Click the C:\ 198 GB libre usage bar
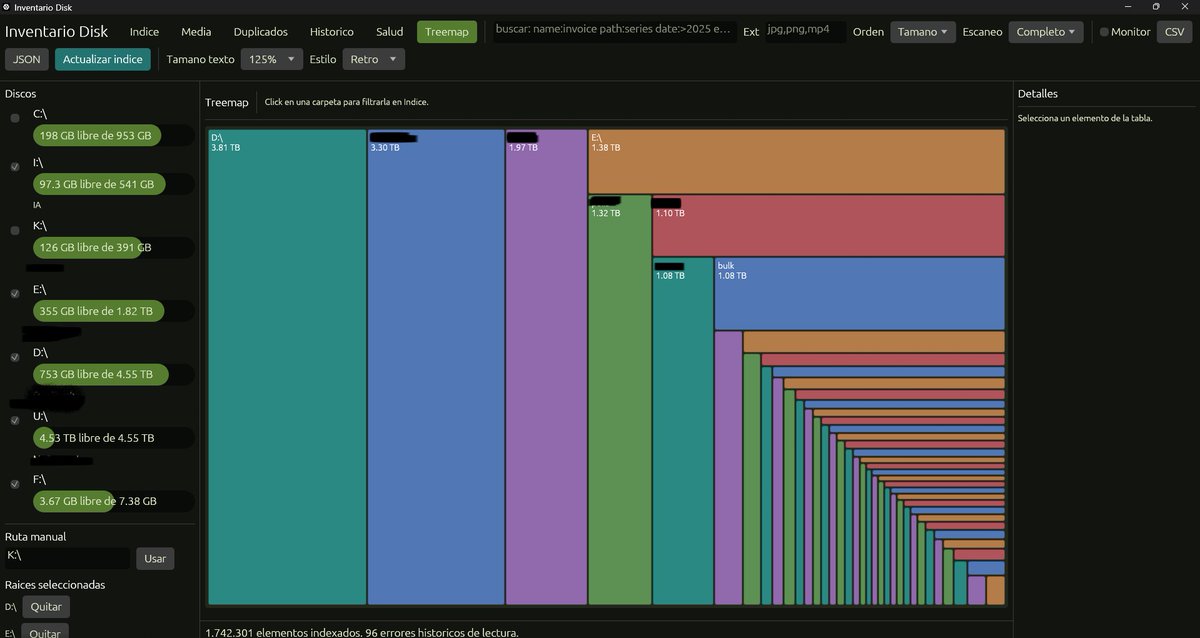The width and height of the screenshot is (1200, 638). point(112,136)
